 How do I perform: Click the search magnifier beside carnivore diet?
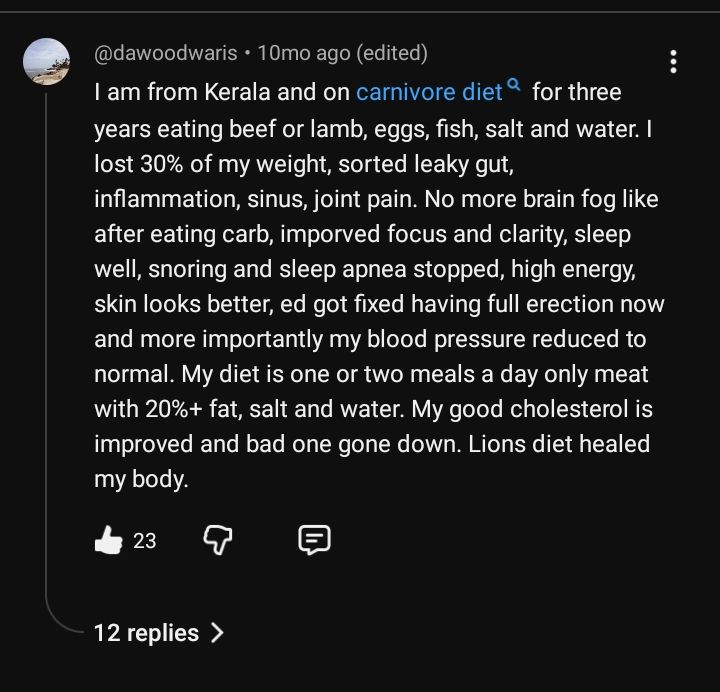click(x=514, y=87)
